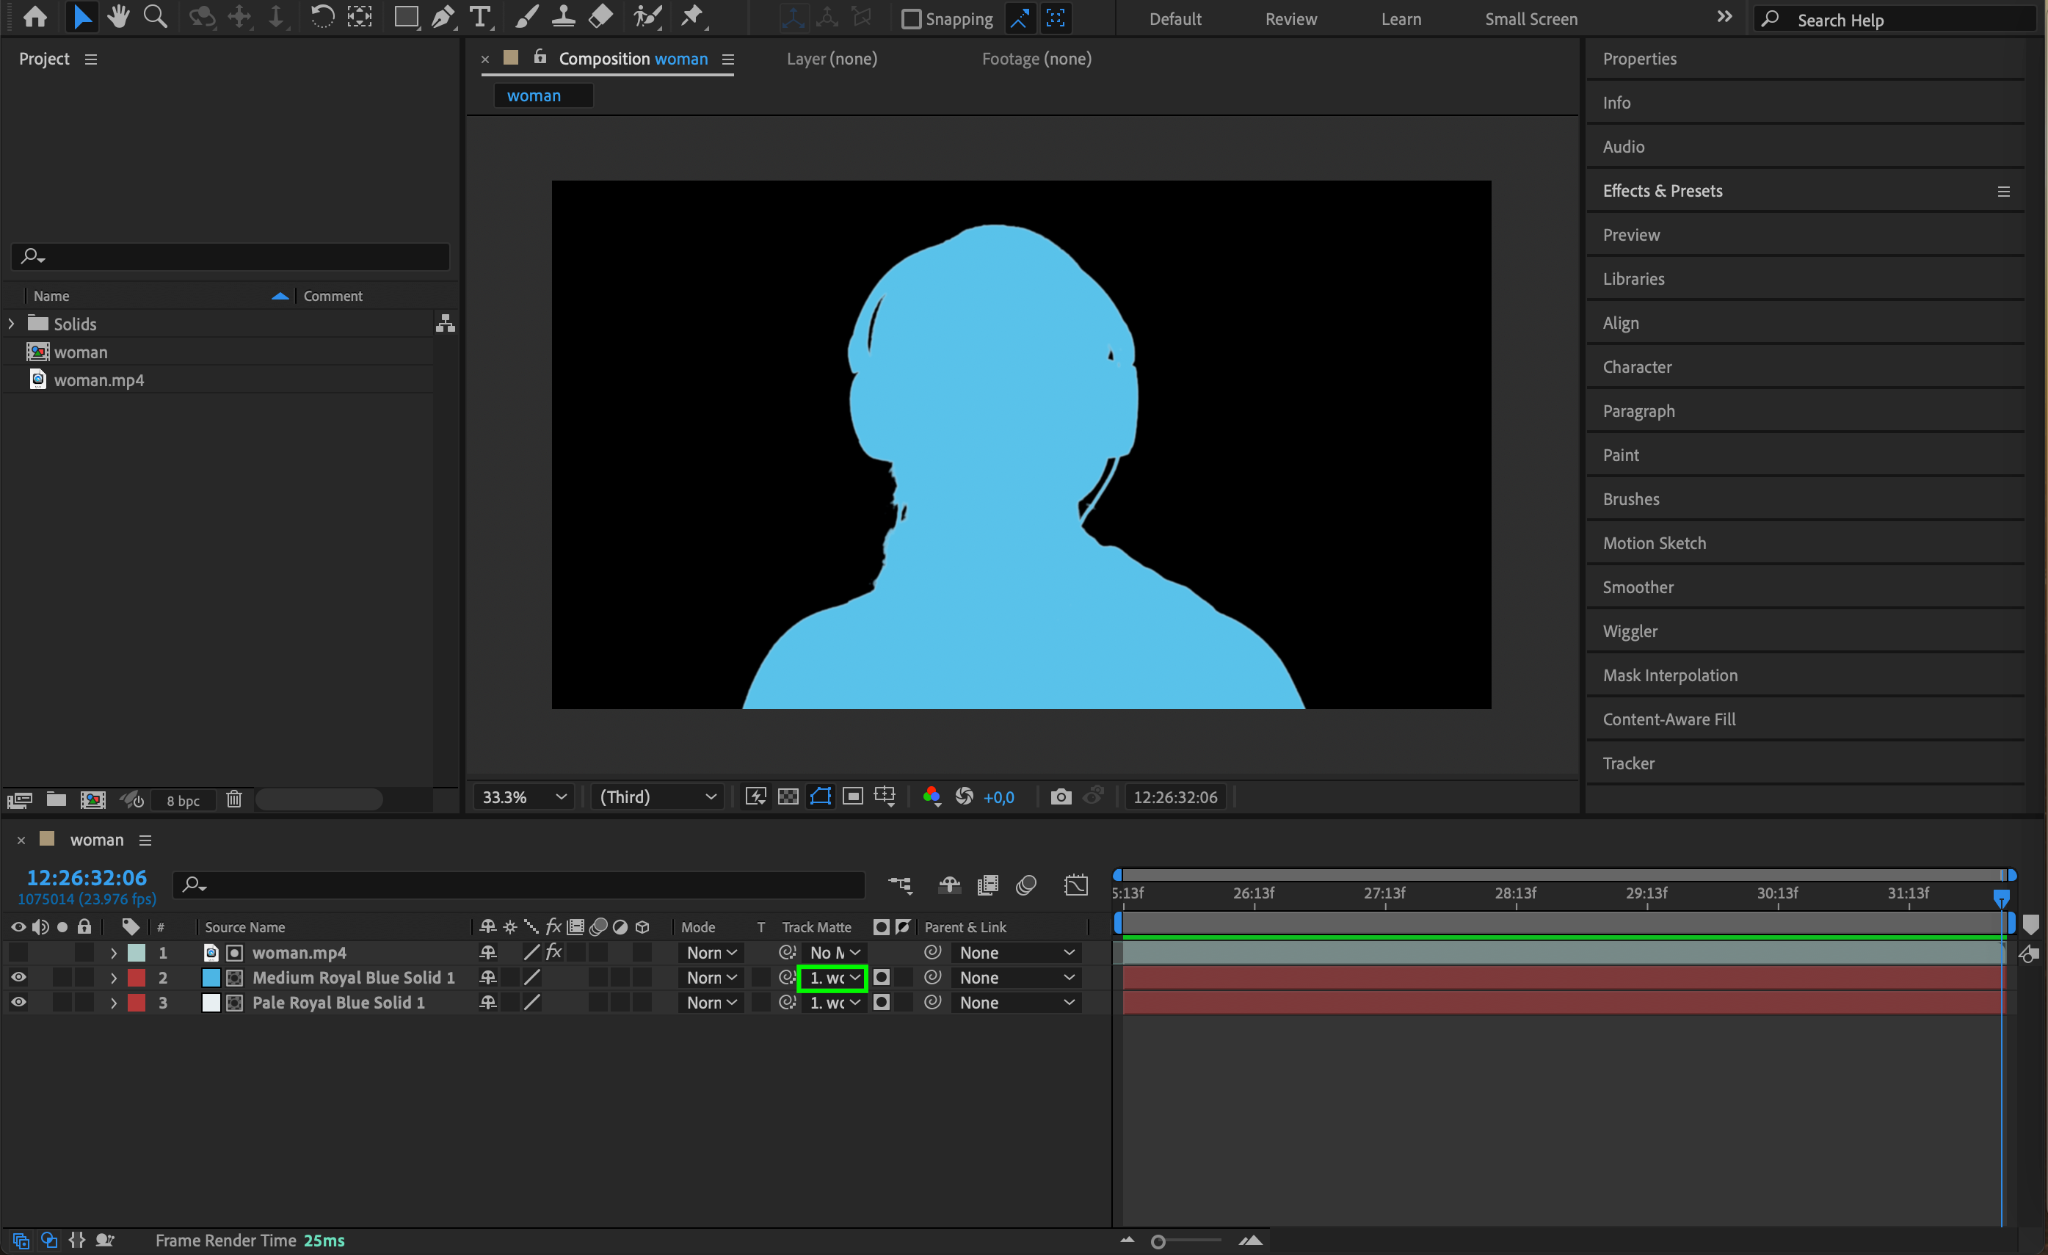Screen dimensions: 2048x1255
Task: Open the 33.3% magnification dropdown
Action: tap(524, 797)
